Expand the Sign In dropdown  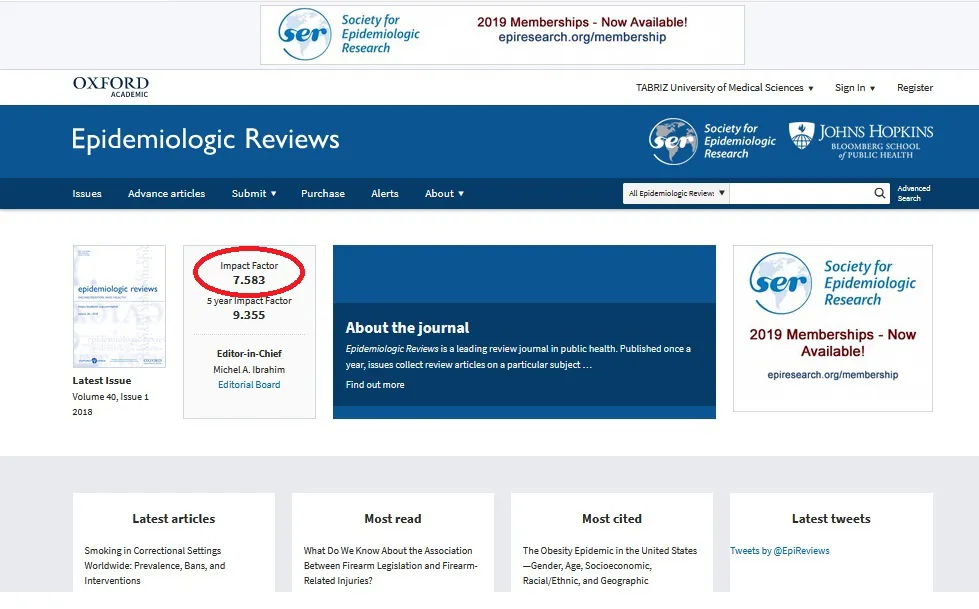855,88
